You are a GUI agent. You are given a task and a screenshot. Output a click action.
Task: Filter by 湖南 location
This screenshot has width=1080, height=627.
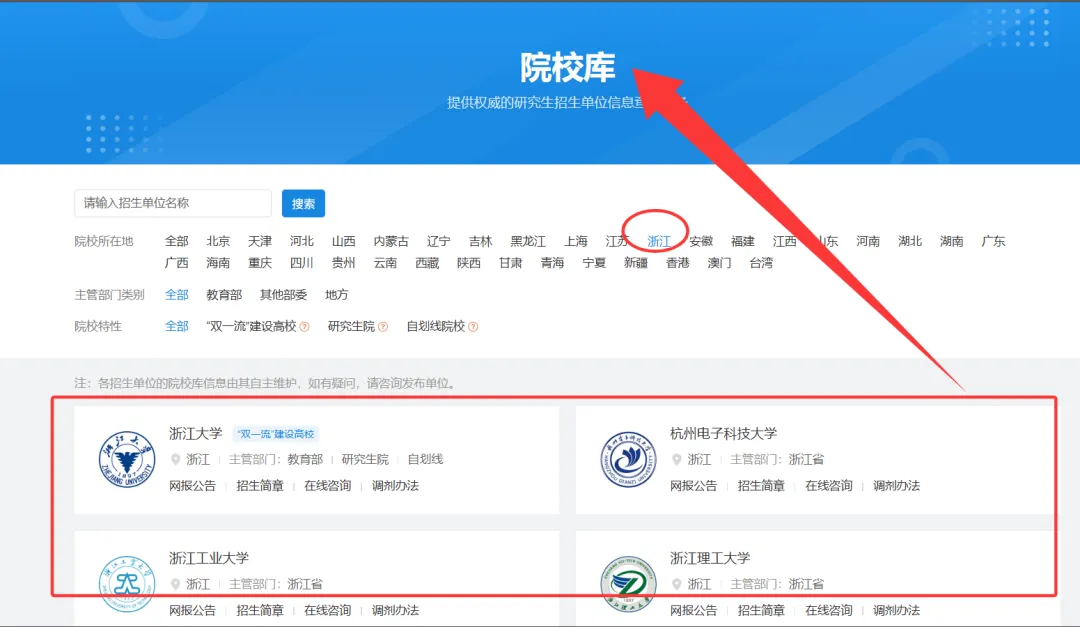coord(952,241)
